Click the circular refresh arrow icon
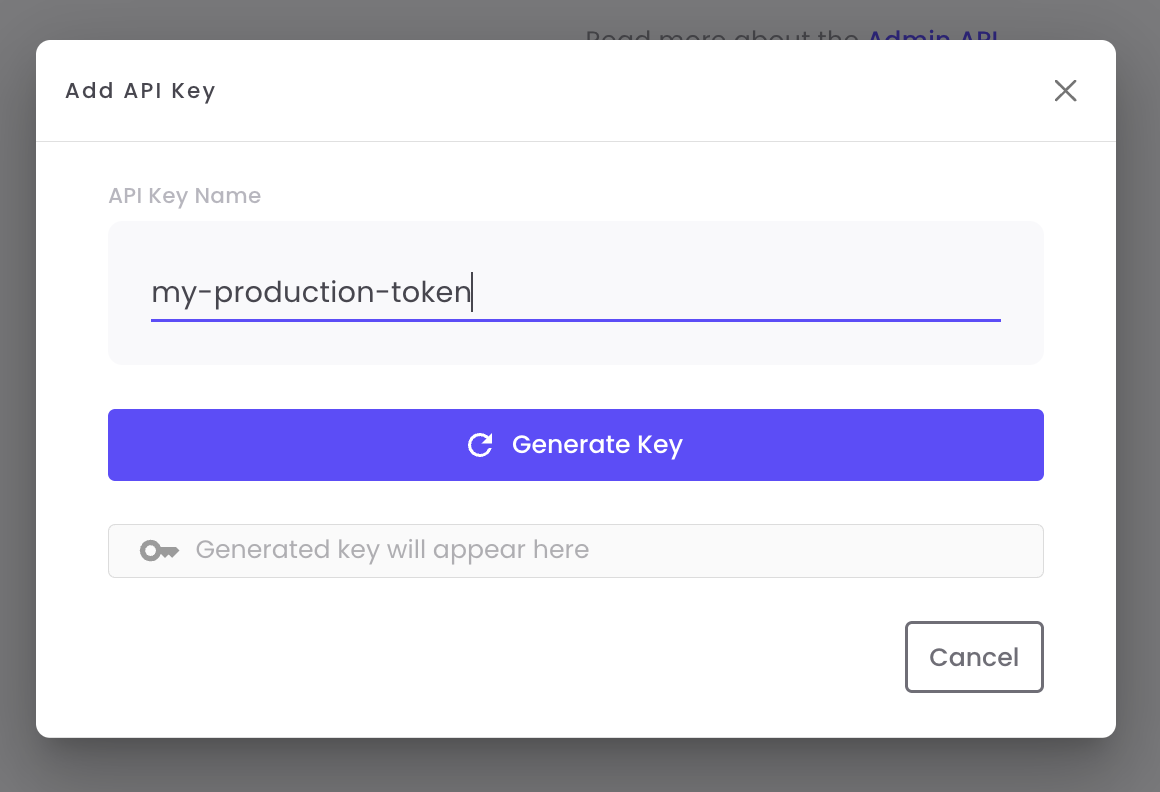This screenshot has width=1160, height=792. [x=480, y=445]
